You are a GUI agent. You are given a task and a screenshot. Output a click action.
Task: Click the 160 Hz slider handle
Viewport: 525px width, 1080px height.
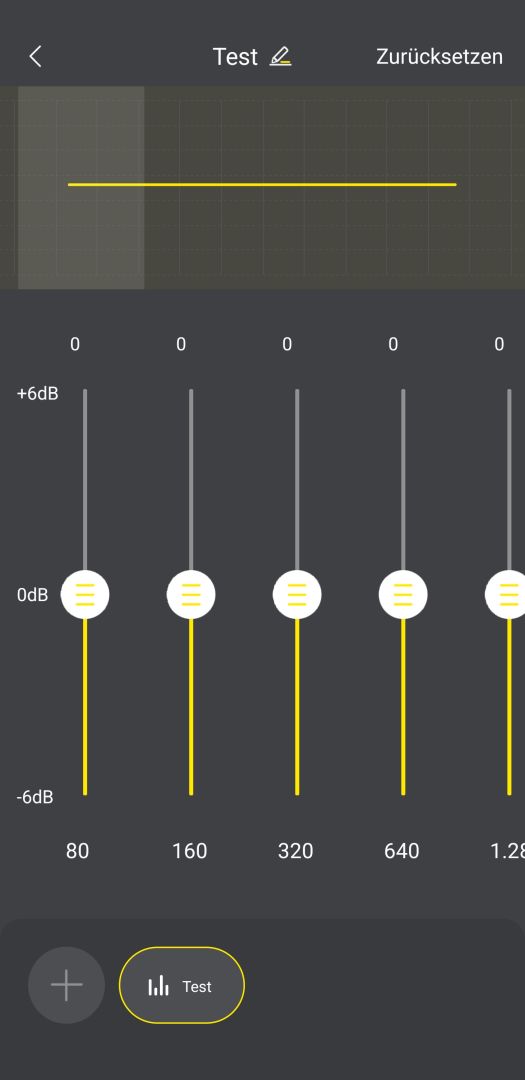[191, 594]
